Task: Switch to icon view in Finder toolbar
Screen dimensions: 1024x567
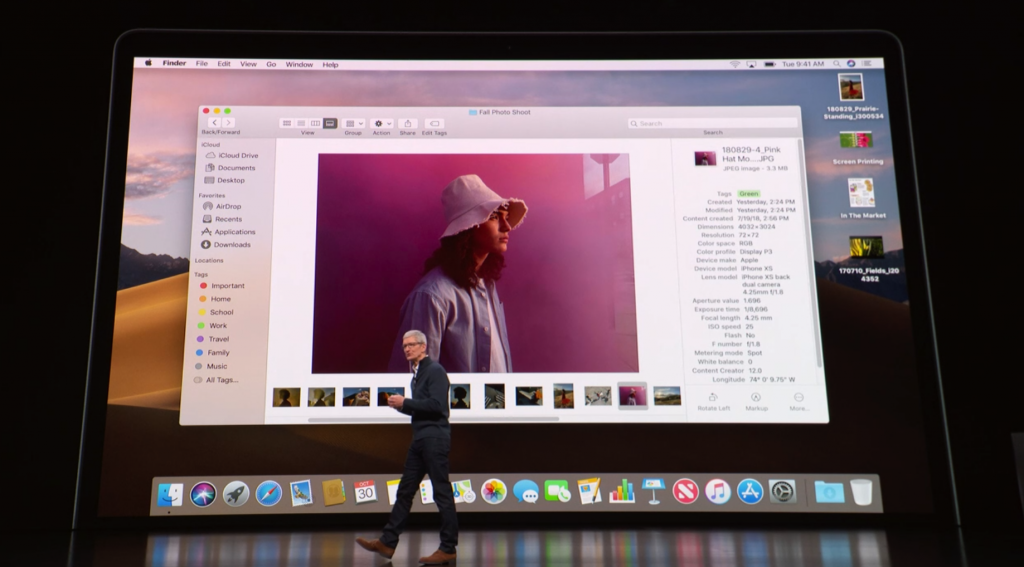Action: (287, 123)
